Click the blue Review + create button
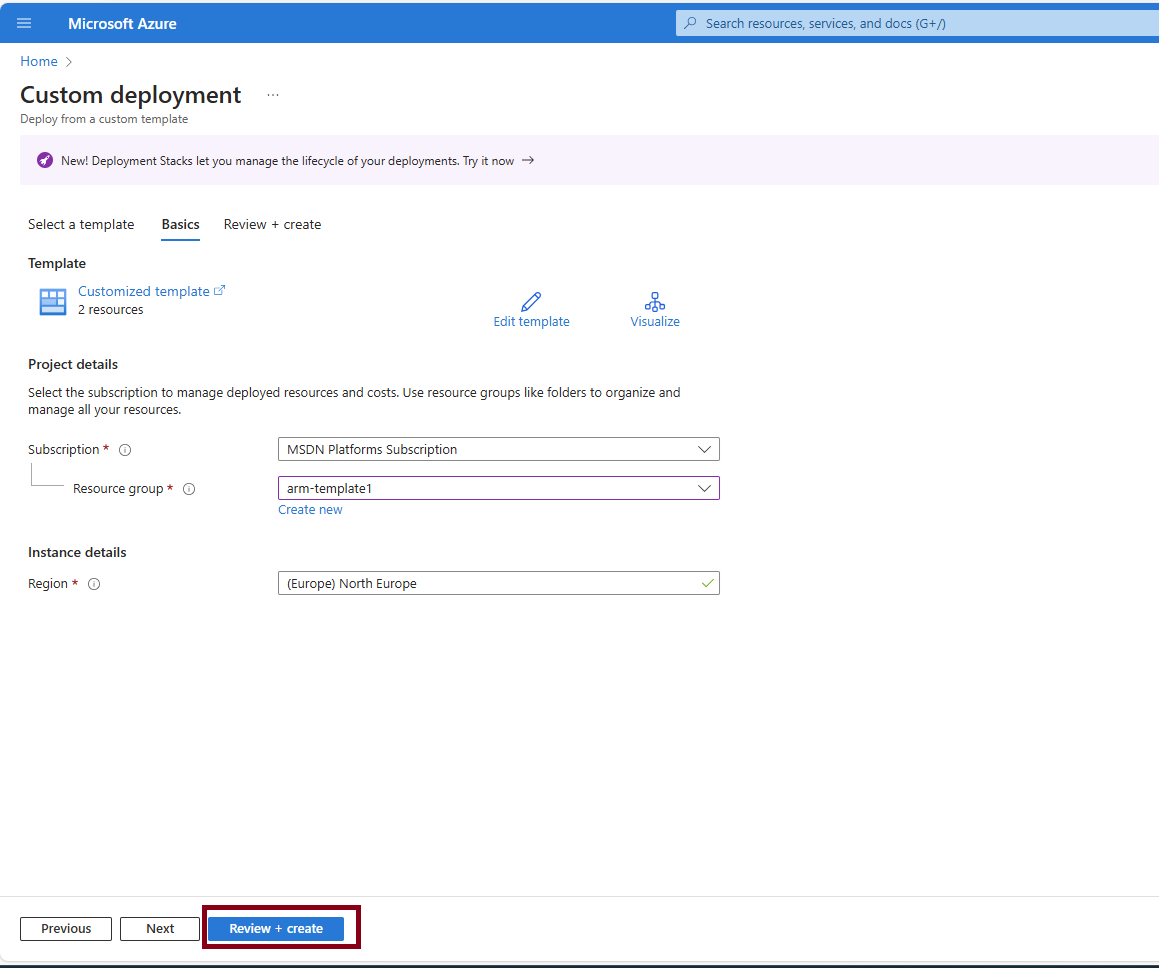 click(x=276, y=929)
